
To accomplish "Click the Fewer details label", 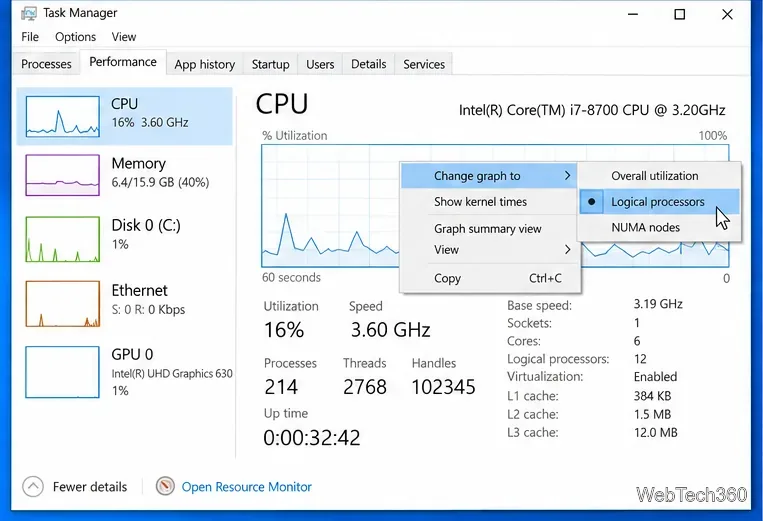I will tap(90, 487).
